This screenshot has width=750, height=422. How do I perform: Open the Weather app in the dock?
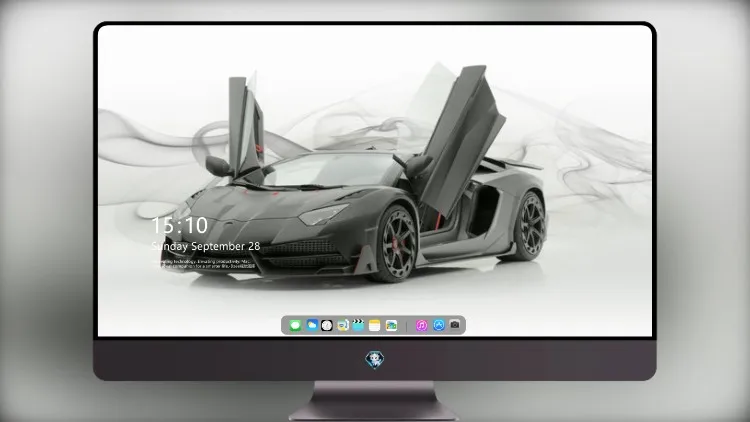[312, 325]
